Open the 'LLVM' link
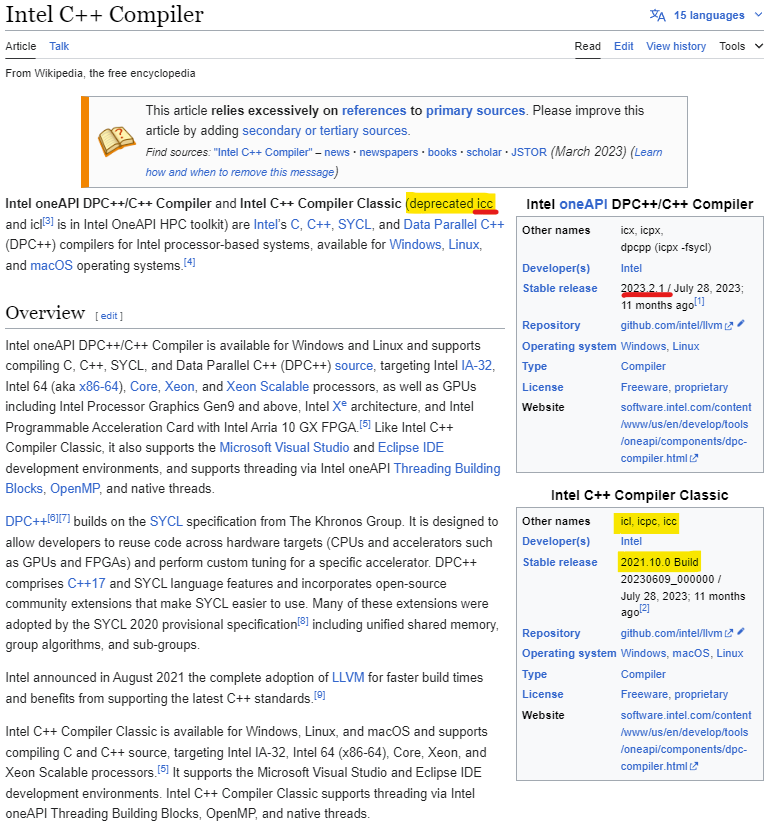777x835 pixels. (x=348, y=678)
